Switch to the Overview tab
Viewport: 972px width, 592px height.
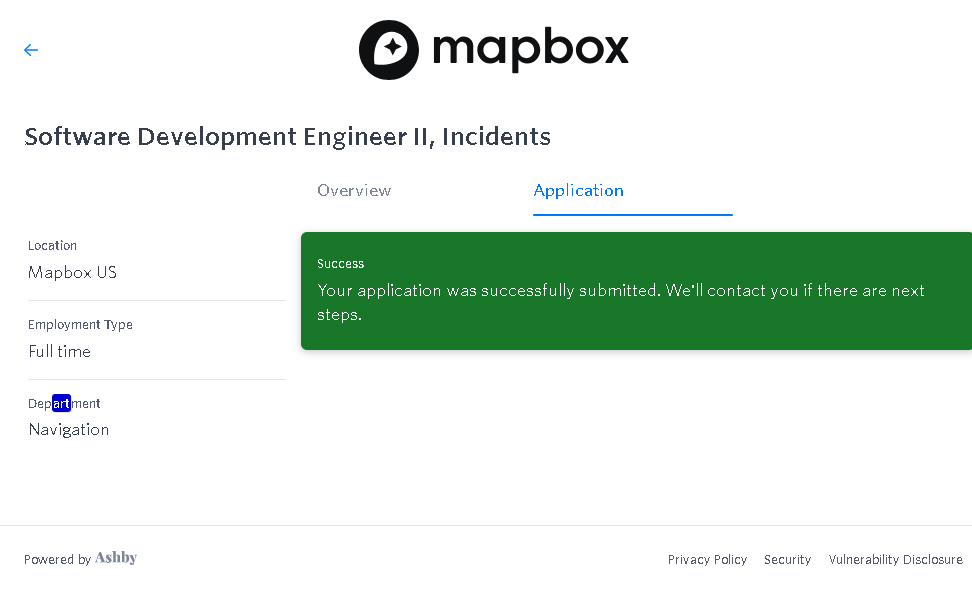tap(354, 190)
